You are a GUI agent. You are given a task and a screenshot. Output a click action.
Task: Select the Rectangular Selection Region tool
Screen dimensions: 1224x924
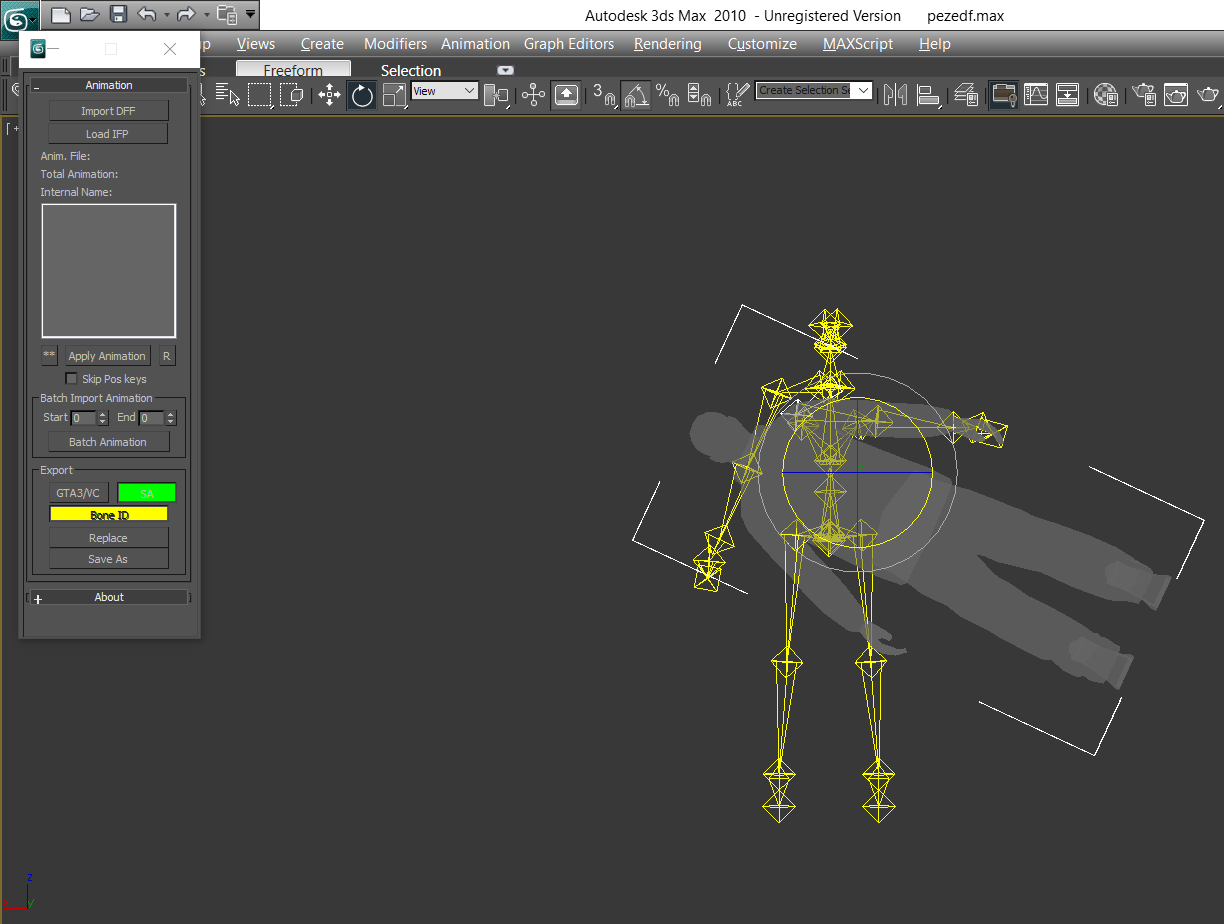pos(259,95)
